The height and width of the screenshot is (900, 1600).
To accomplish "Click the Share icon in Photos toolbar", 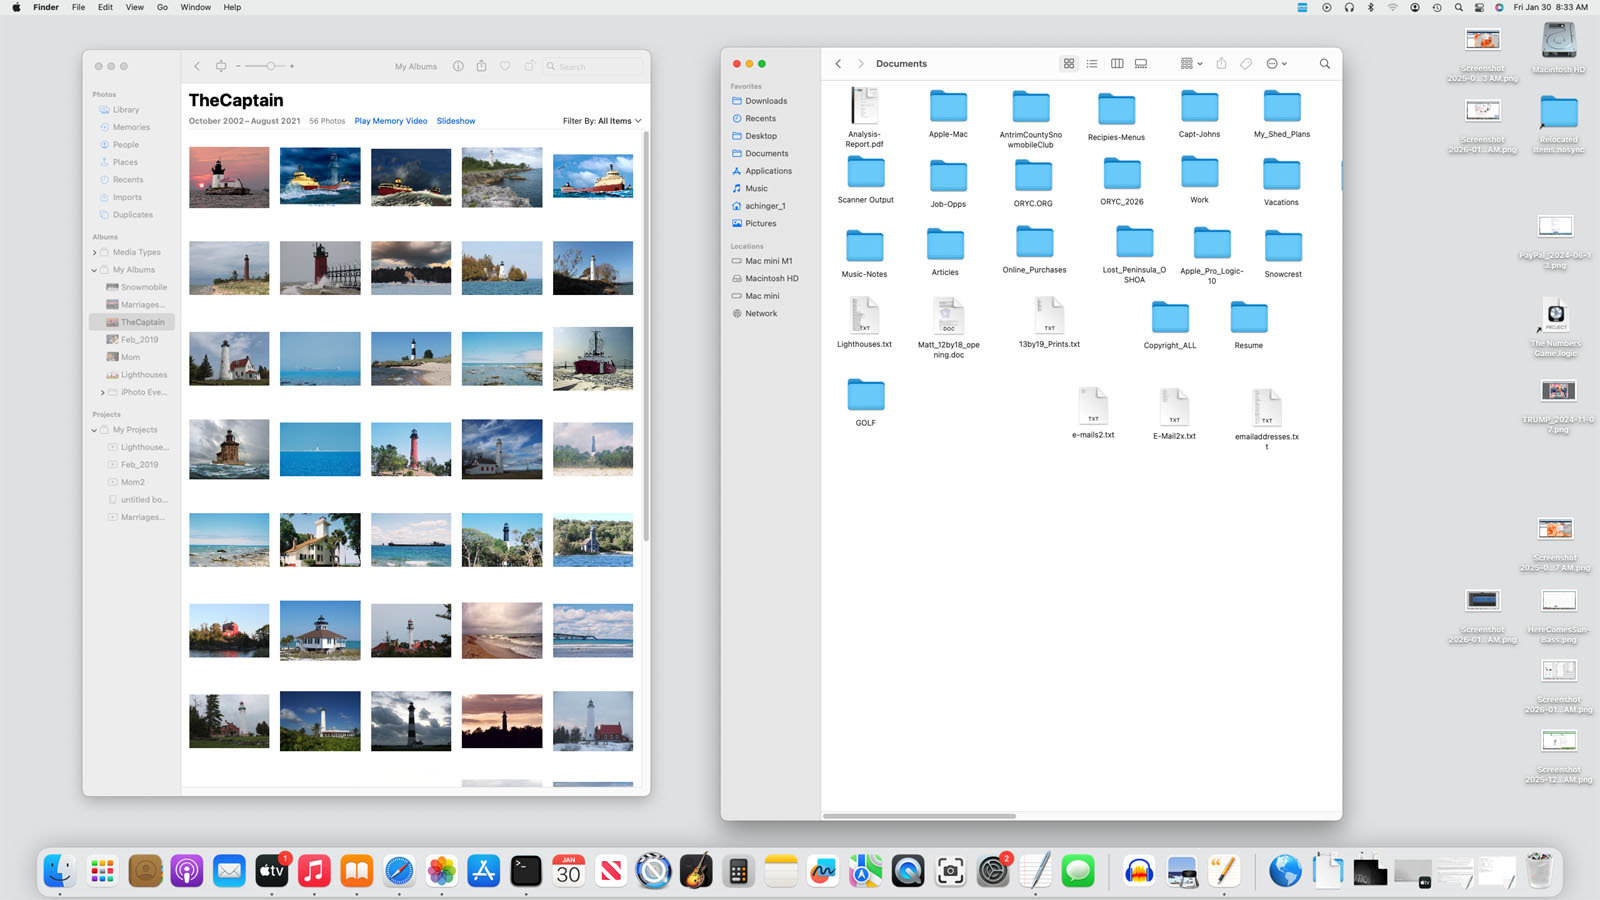I will point(481,66).
